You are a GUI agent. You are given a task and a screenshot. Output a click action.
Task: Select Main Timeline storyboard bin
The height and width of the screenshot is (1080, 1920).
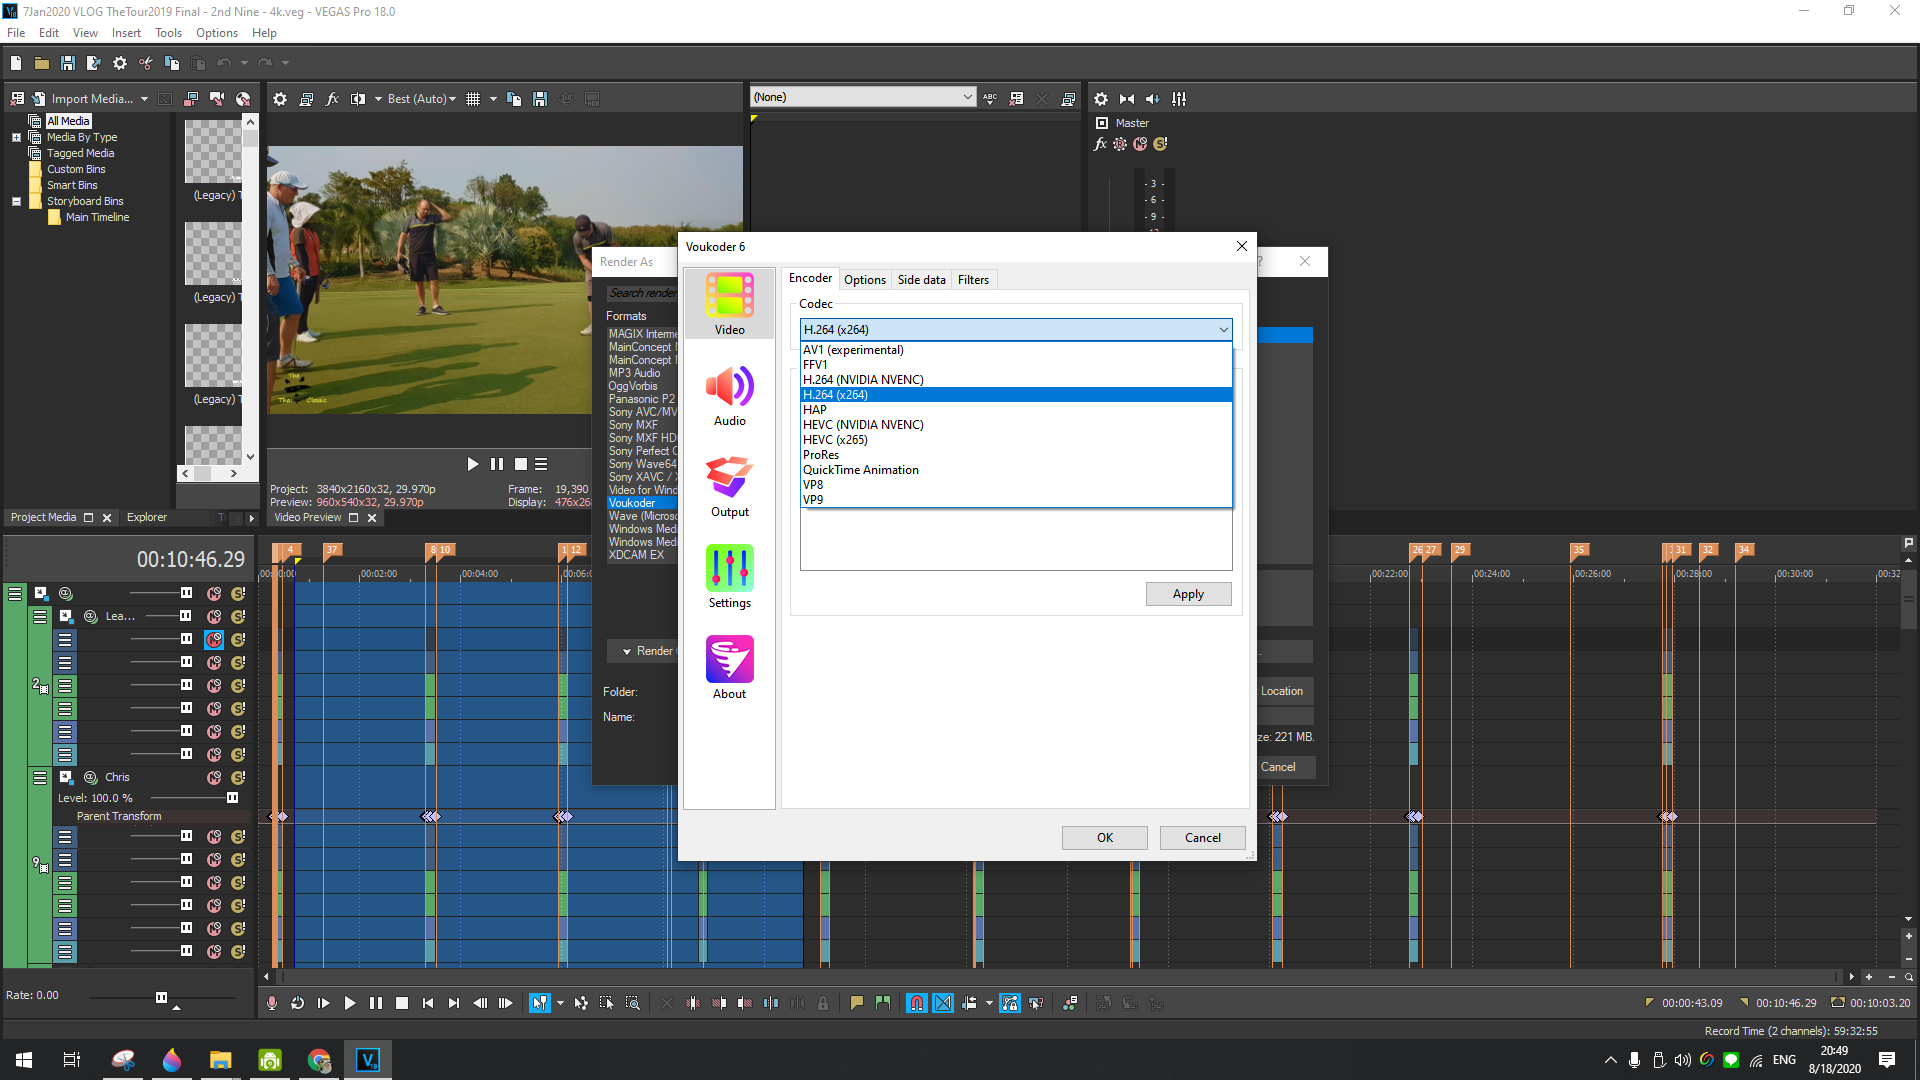pos(97,217)
